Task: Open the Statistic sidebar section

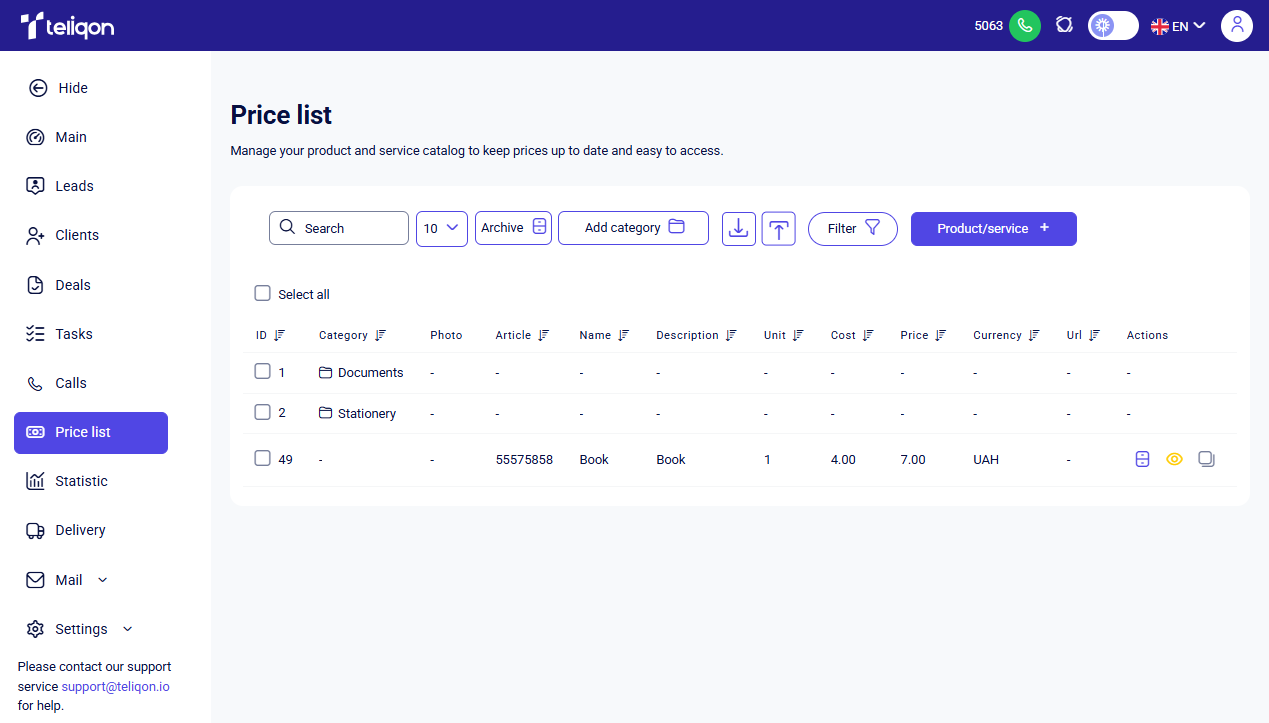Action: coord(81,481)
